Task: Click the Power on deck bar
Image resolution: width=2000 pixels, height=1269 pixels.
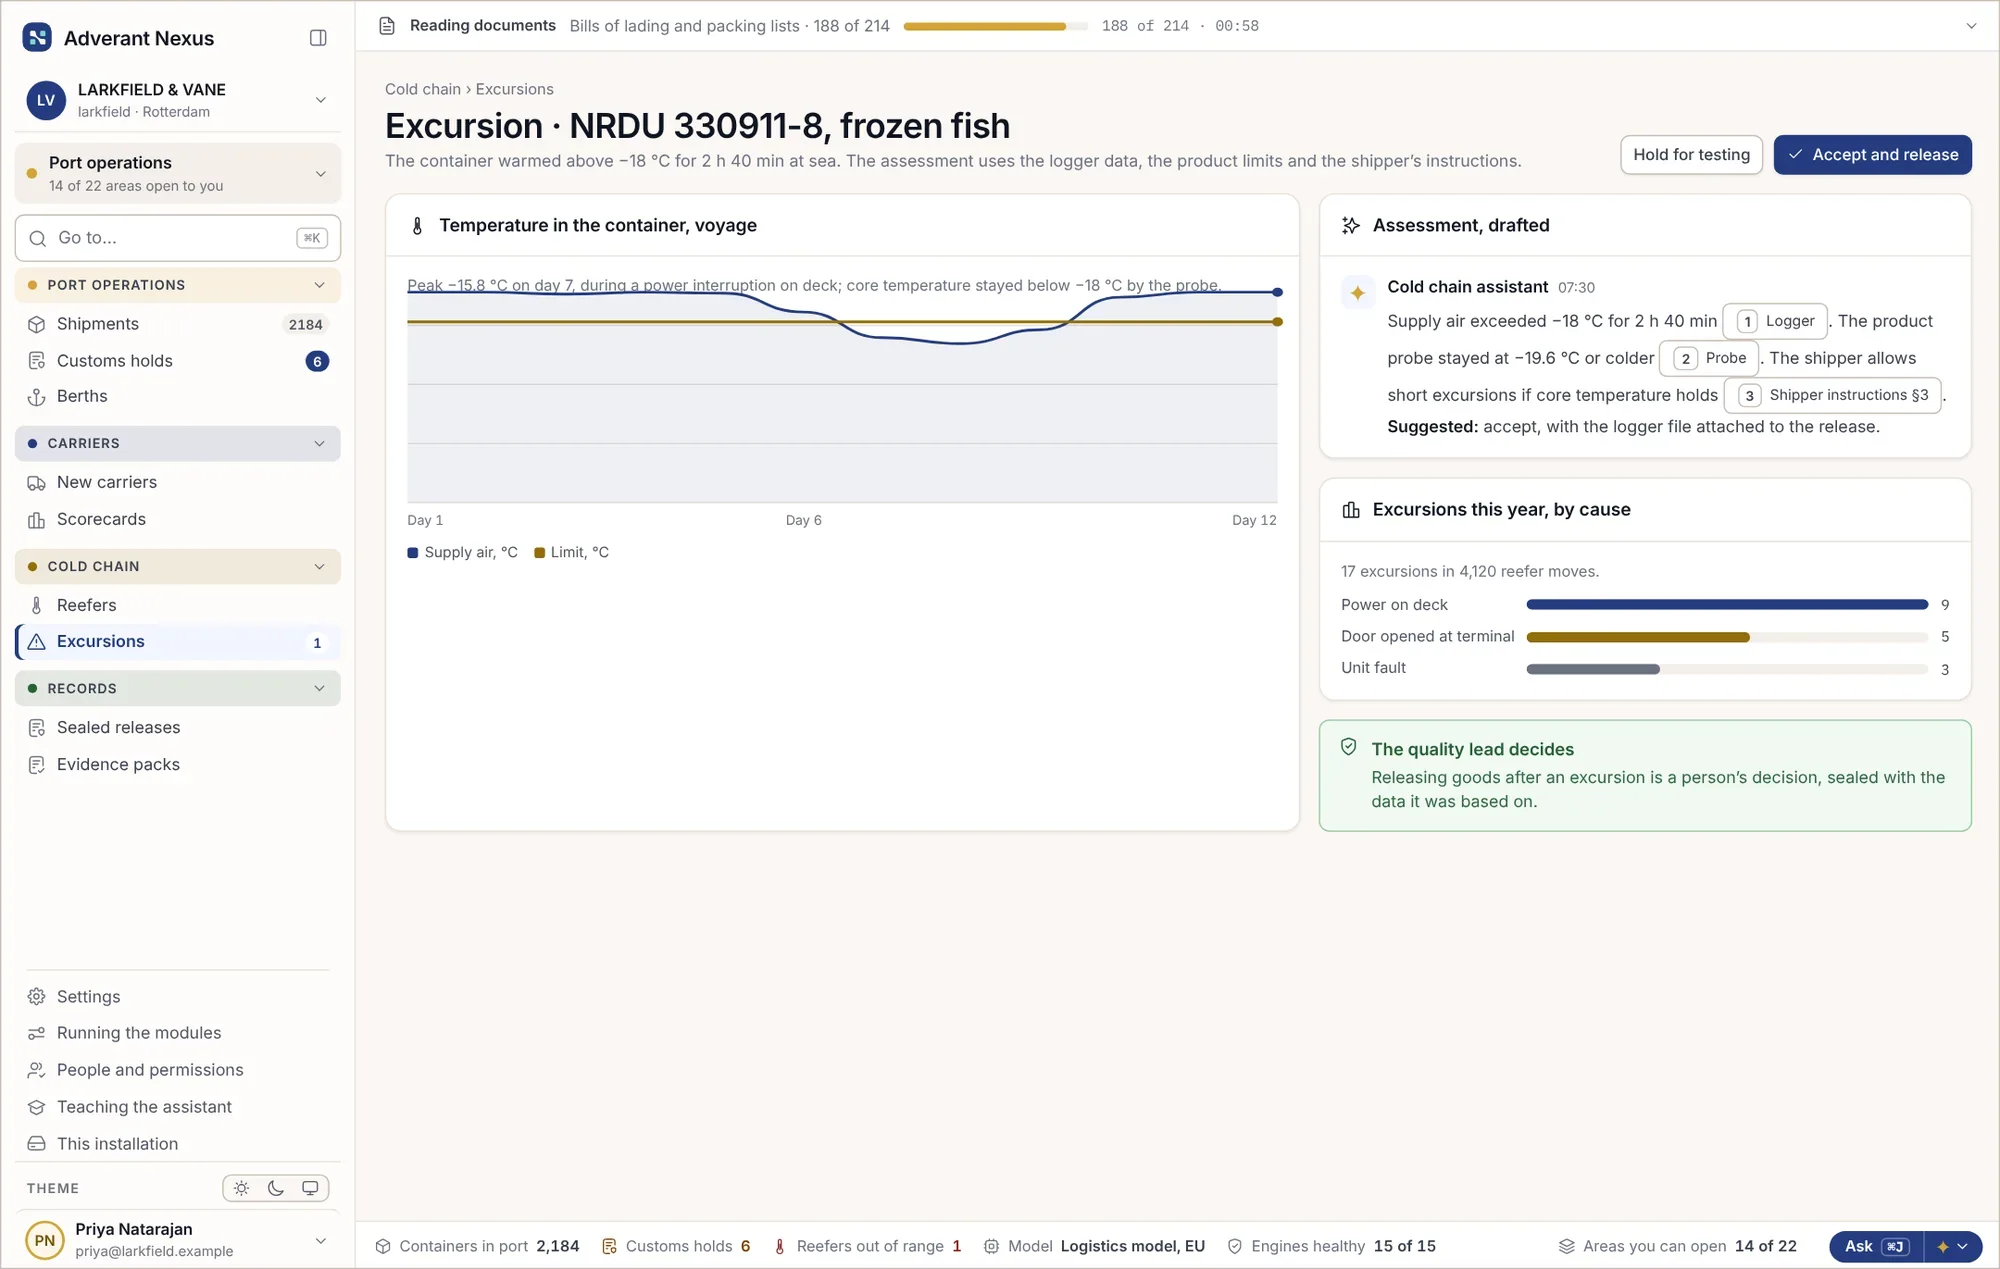Action: [1727, 605]
